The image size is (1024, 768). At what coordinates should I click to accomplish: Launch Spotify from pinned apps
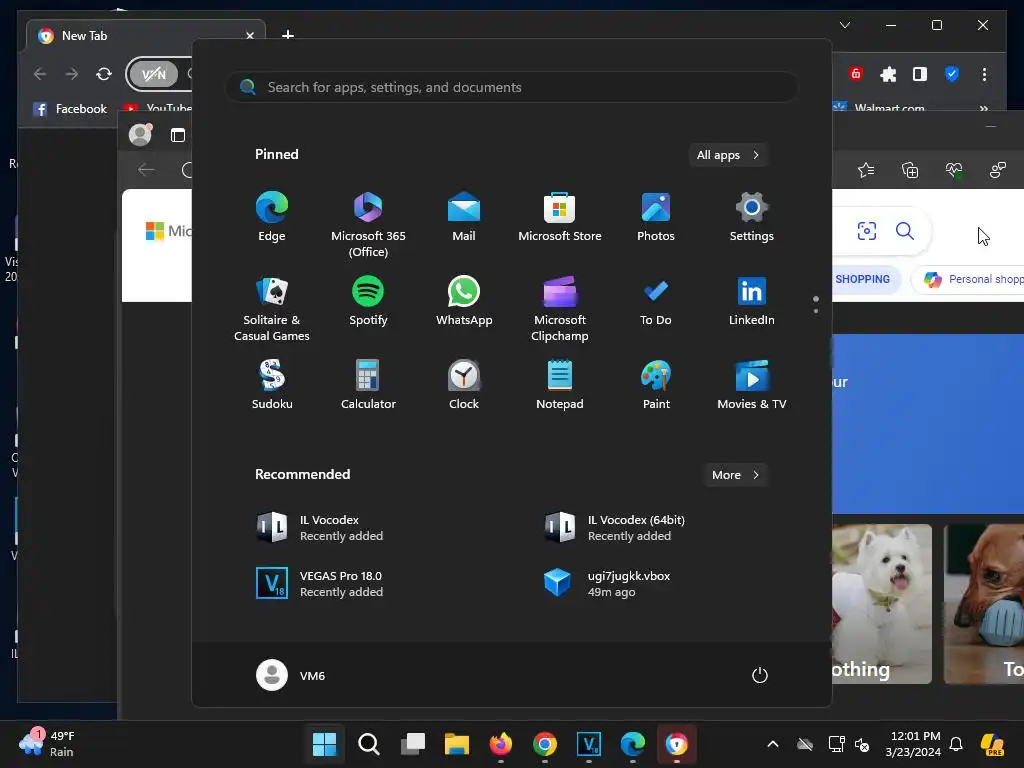[368, 302]
